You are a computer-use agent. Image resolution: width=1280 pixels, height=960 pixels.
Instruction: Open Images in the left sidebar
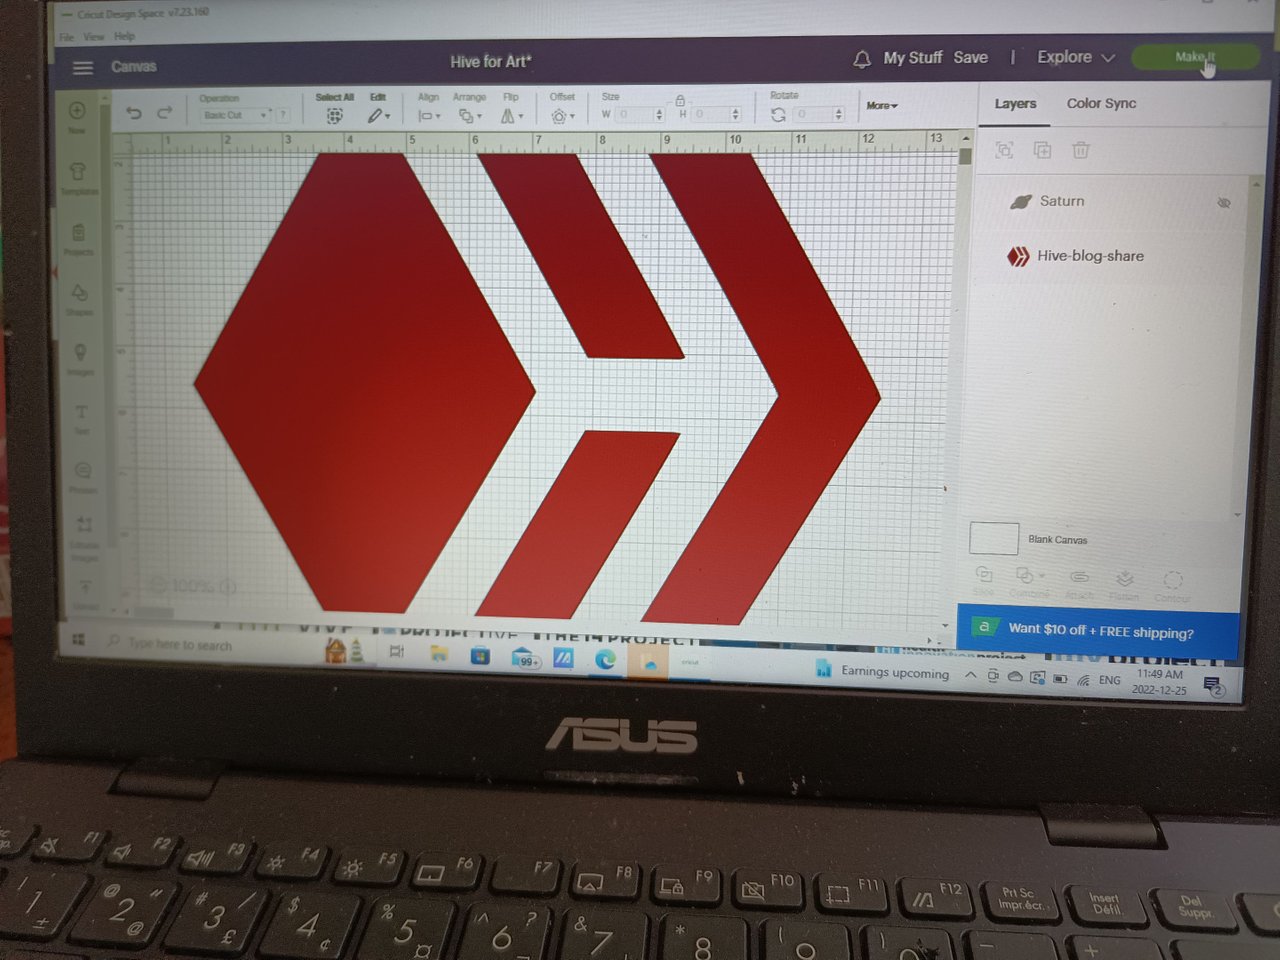click(80, 359)
